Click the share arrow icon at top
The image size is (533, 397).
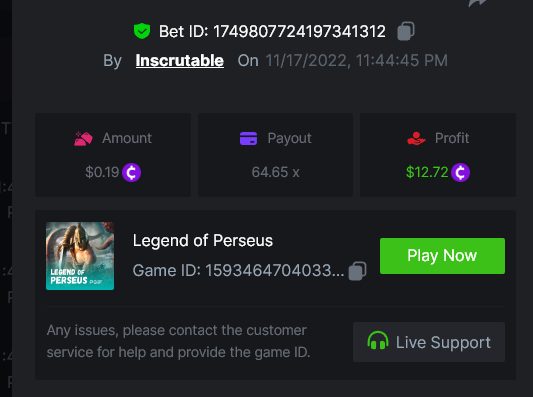(x=477, y=3)
